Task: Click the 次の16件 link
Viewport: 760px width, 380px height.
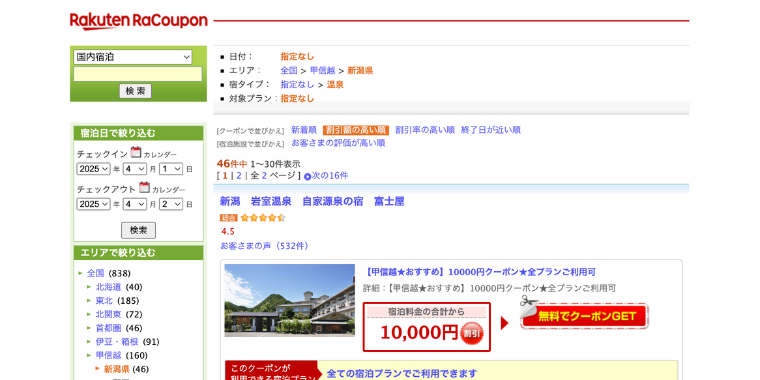Action: coord(330,175)
